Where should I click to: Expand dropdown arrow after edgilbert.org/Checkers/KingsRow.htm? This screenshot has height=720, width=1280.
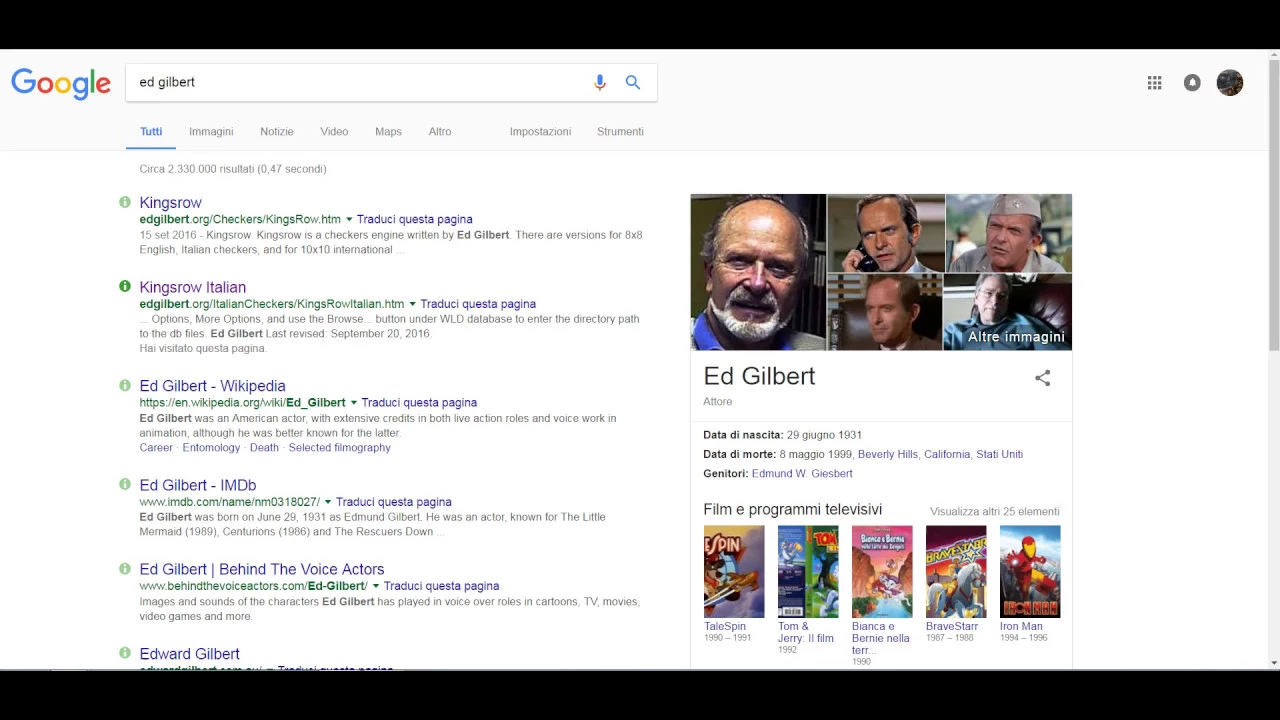coord(349,219)
